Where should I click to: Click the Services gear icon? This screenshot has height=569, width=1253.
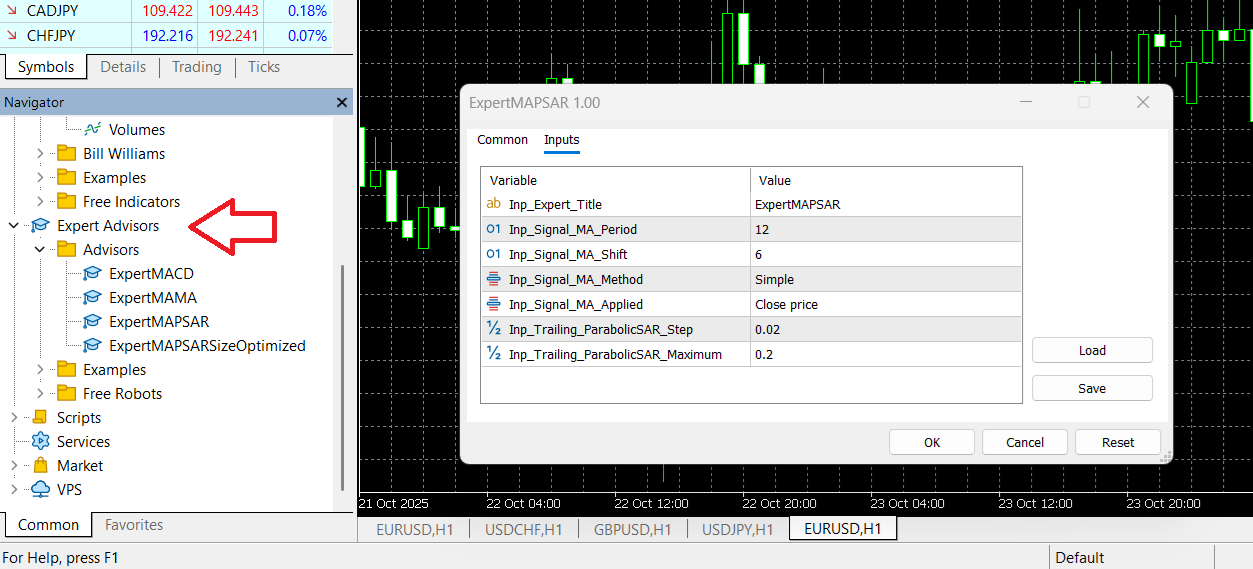click(x=40, y=441)
